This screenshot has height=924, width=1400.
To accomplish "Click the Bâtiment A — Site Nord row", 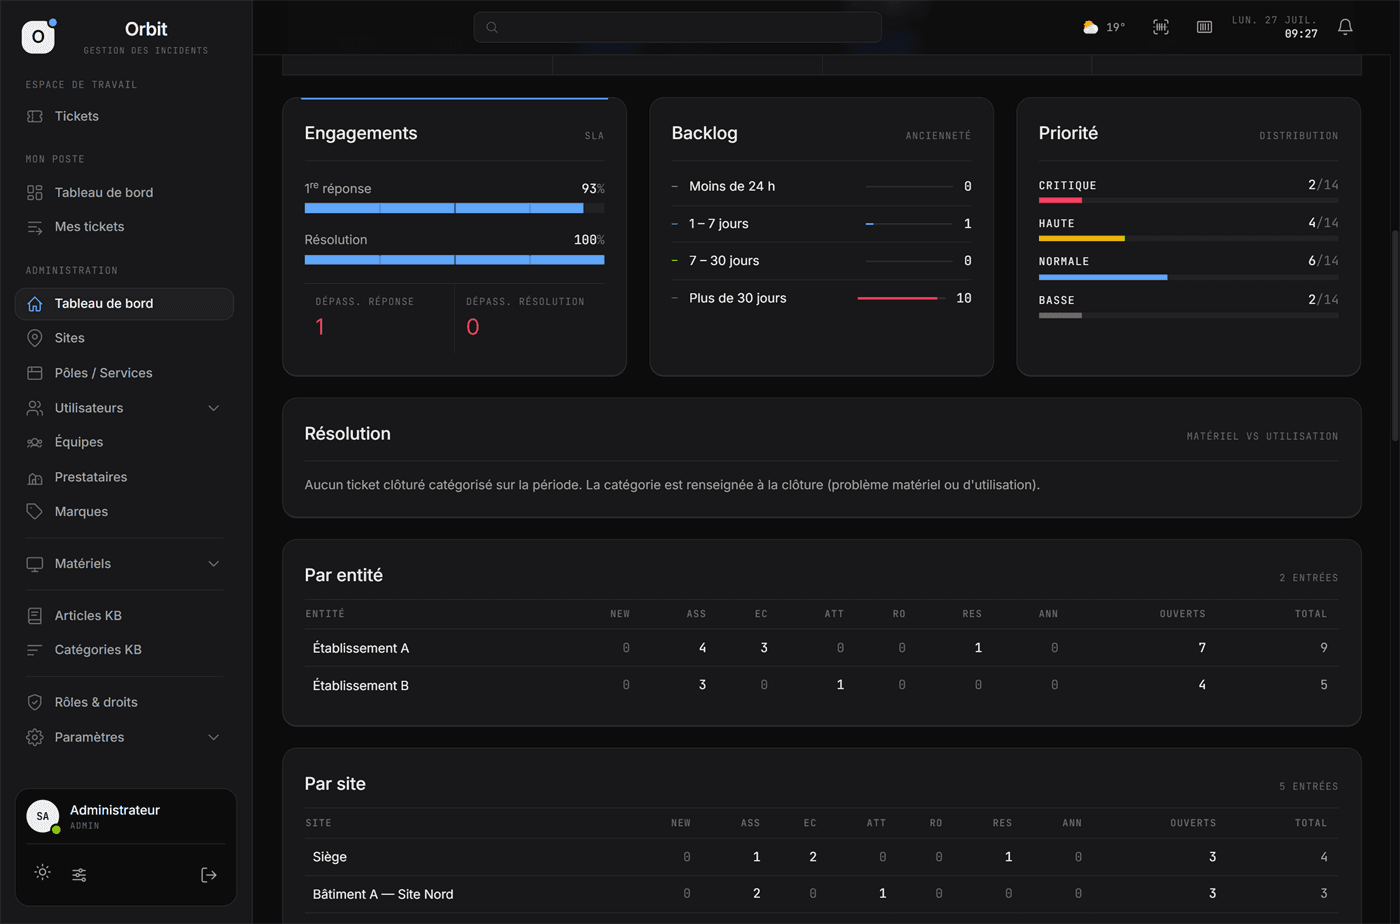I will pyautogui.click(x=822, y=894).
